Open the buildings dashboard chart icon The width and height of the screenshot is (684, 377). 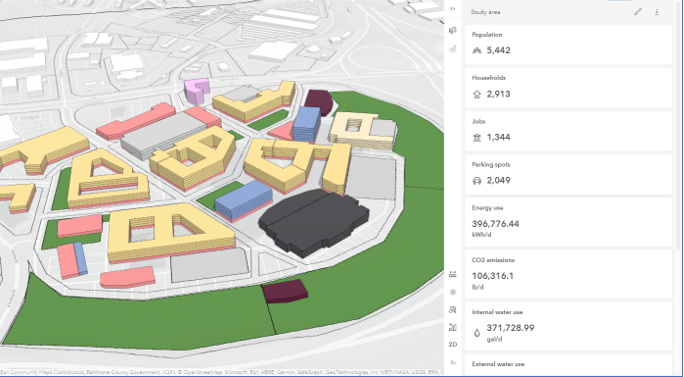point(453,327)
